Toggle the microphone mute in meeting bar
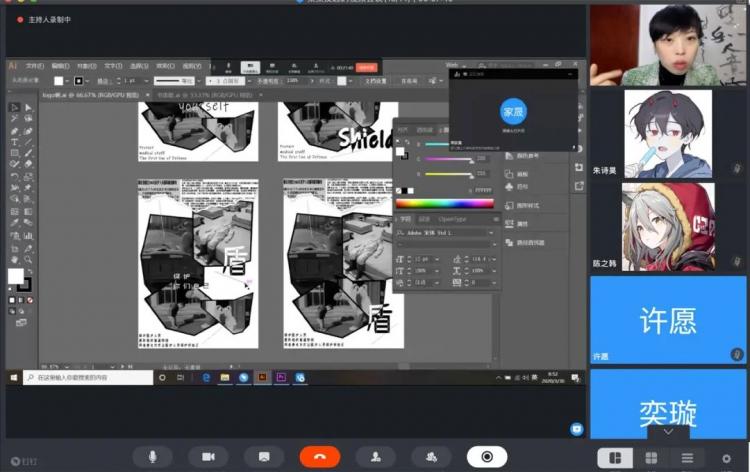This screenshot has width=750, height=472. click(153, 457)
